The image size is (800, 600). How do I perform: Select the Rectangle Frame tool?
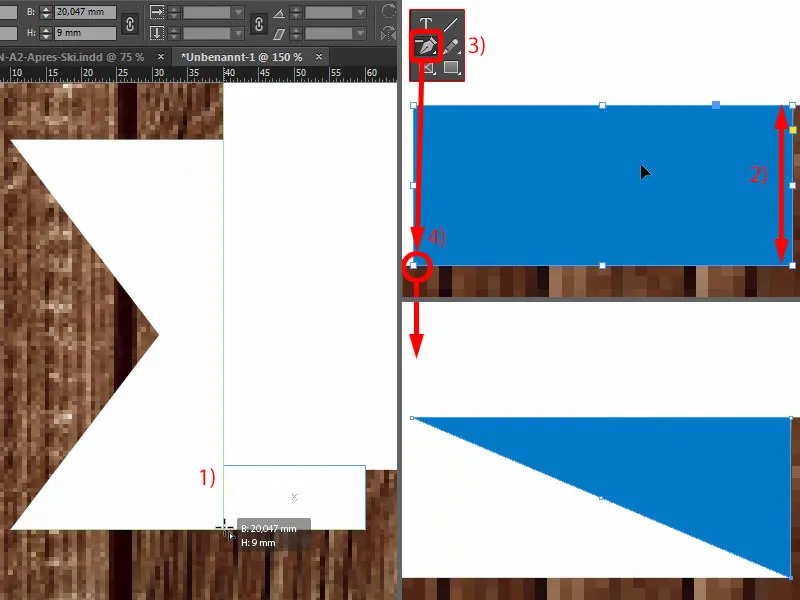[x=429, y=68]
